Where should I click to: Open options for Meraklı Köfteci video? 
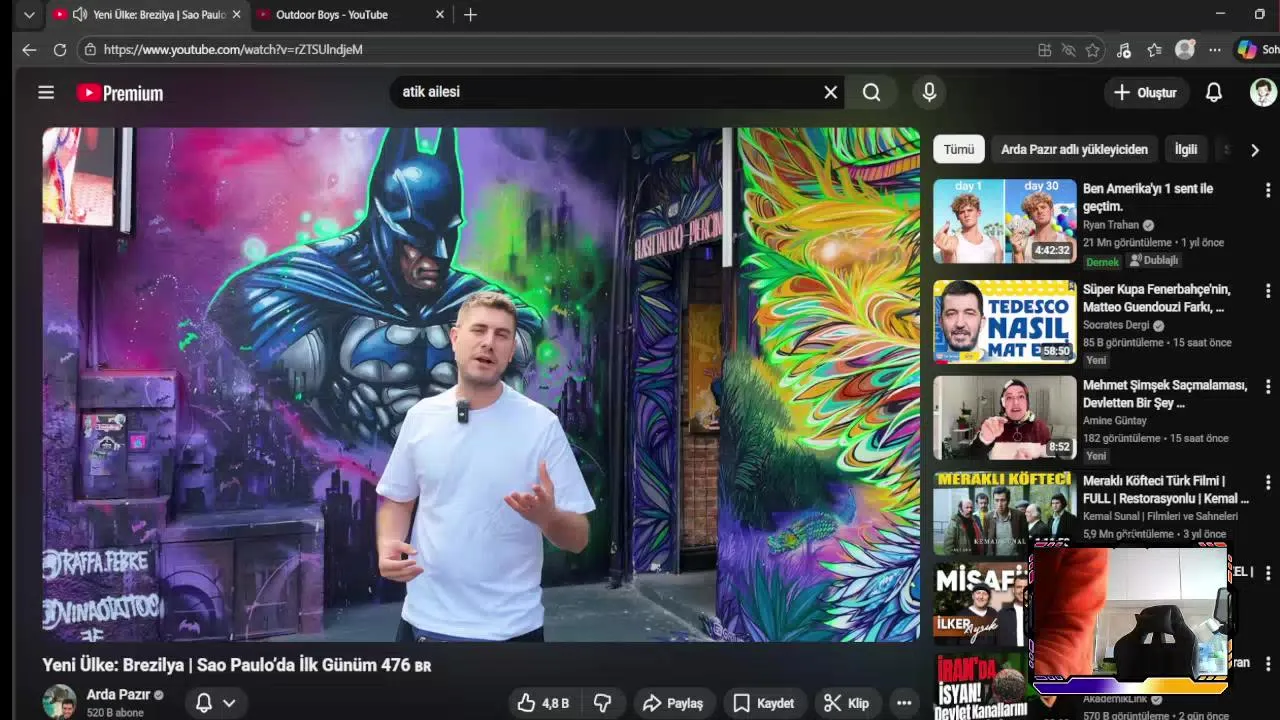coord(1268,482)
